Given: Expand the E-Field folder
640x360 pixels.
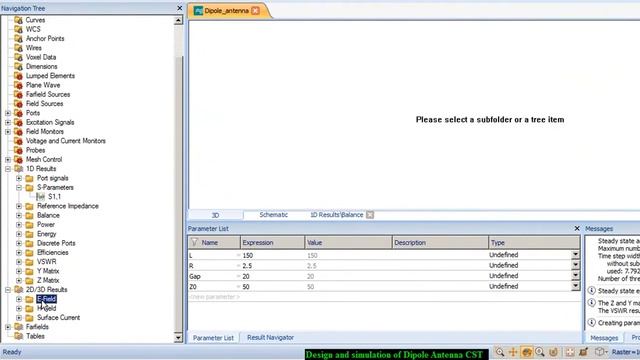Looking at the screenshot, I should 19,299.
